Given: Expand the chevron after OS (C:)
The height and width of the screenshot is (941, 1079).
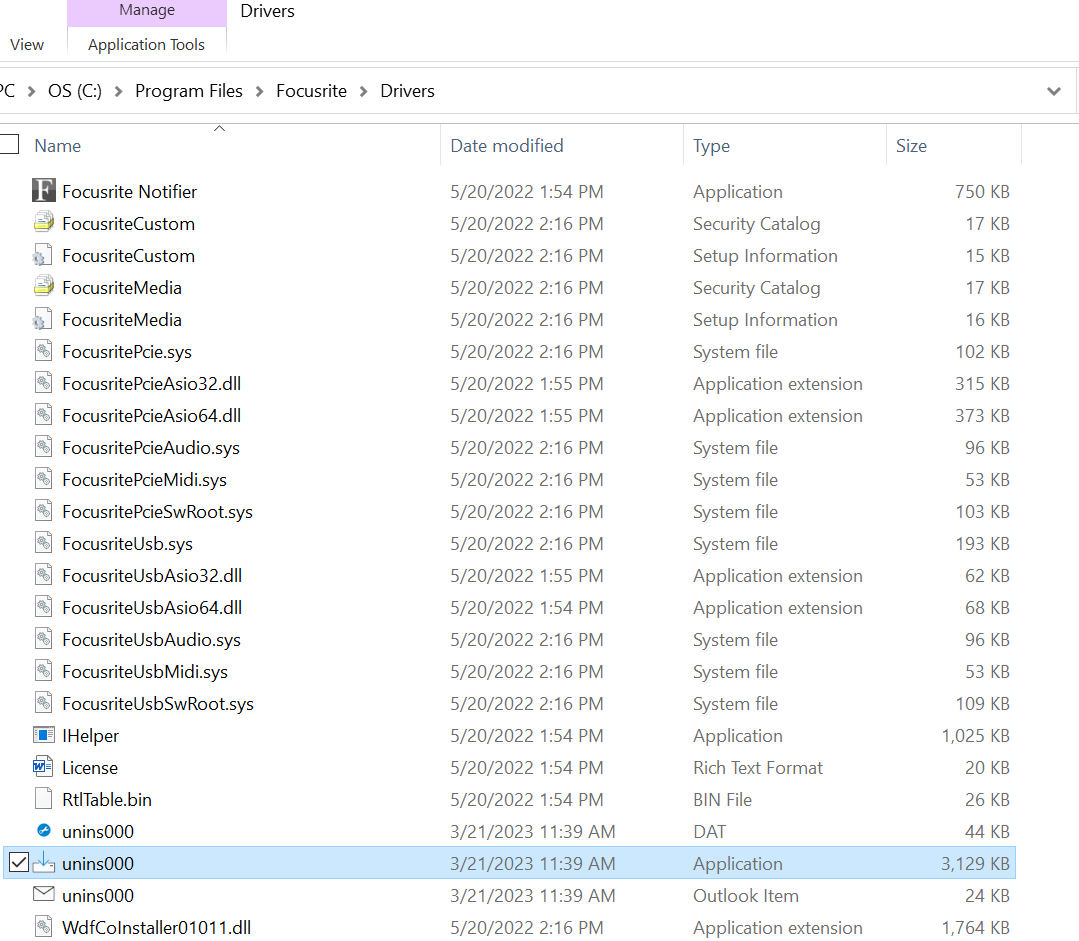Looking at the screenshot, I should [118, 91].
